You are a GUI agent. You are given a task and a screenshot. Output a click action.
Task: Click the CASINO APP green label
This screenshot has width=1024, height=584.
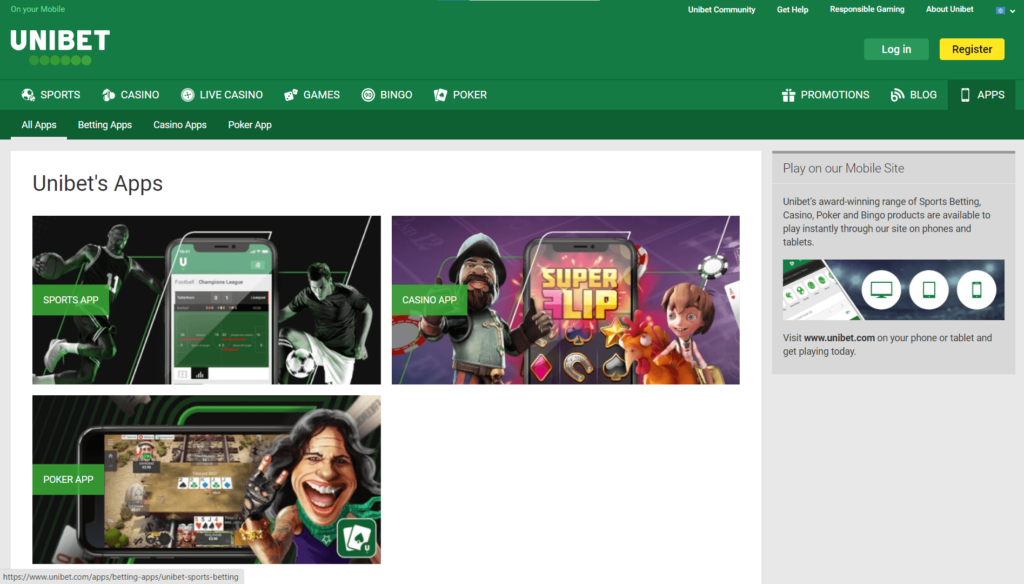(430, 300)
